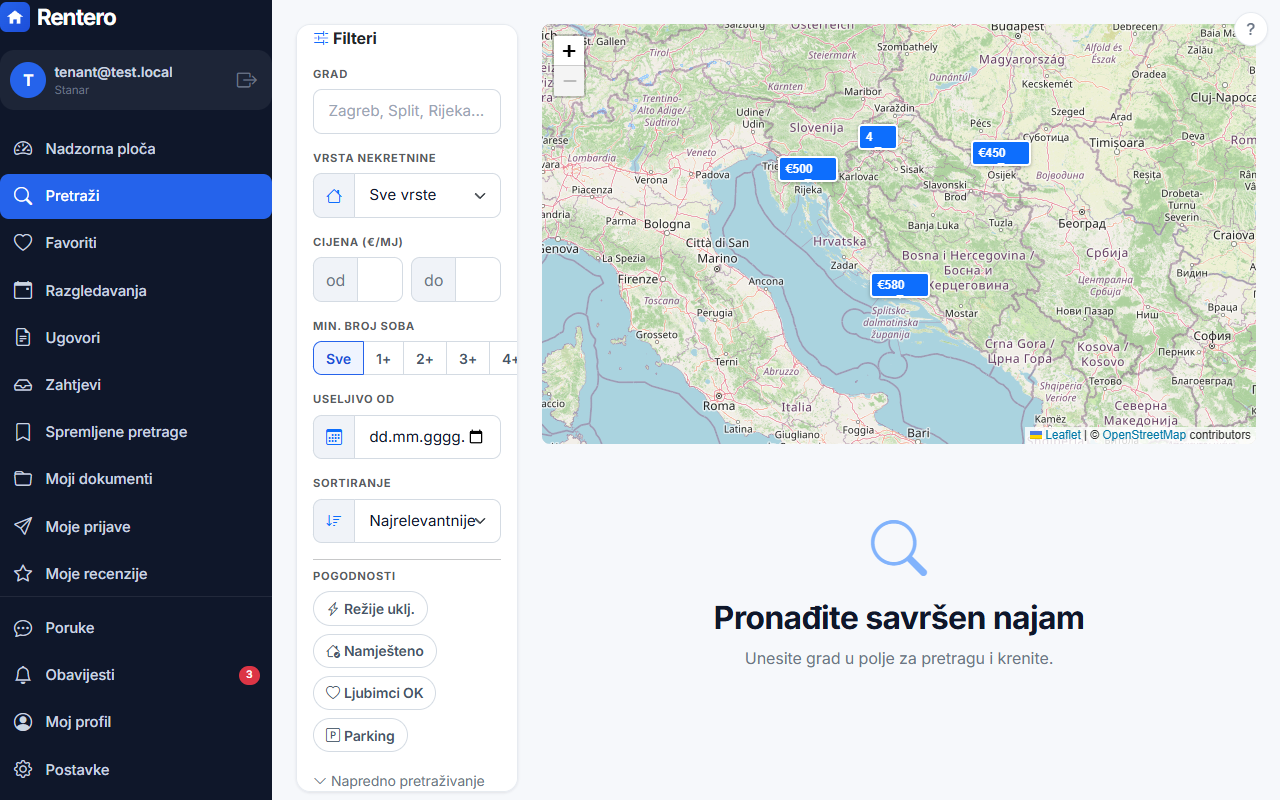The width and height of the screenshot is (1280, 800).
Task: Click the bookmark icon for Spremljene pretrage
Action: tap(23, 432)
